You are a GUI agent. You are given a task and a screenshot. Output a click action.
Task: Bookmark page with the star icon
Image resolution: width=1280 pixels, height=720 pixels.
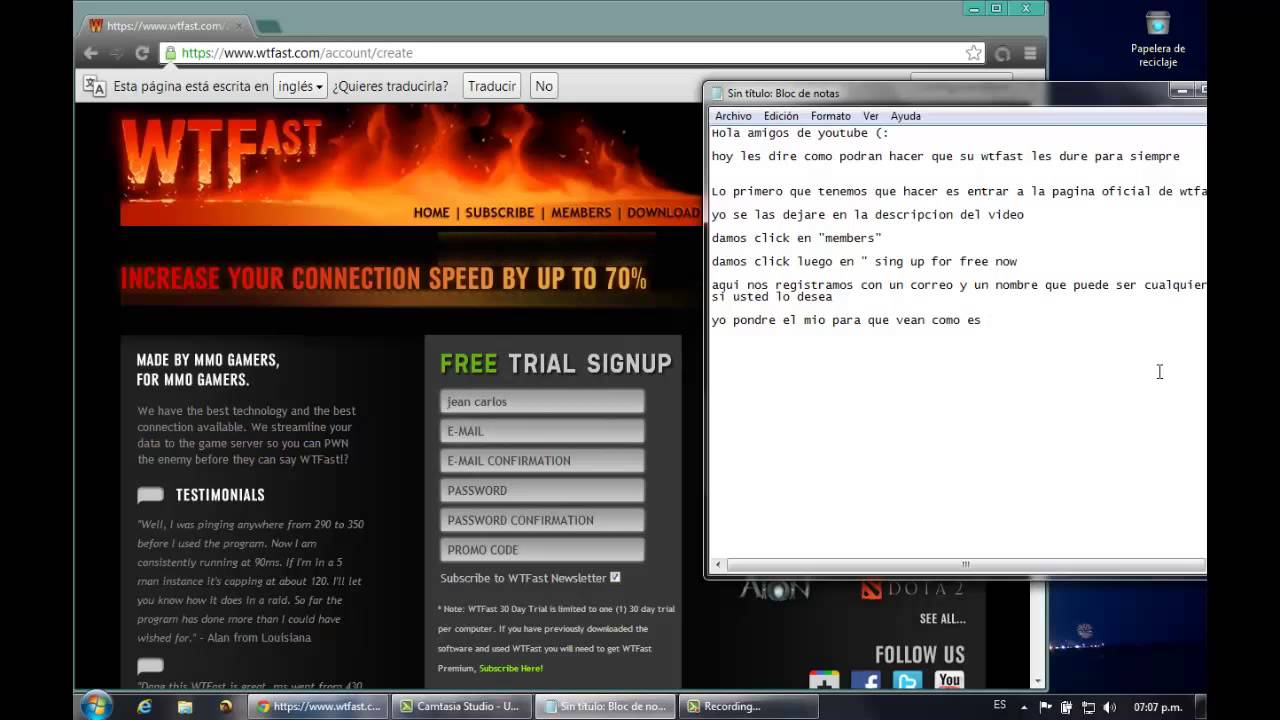pos(973,53)
